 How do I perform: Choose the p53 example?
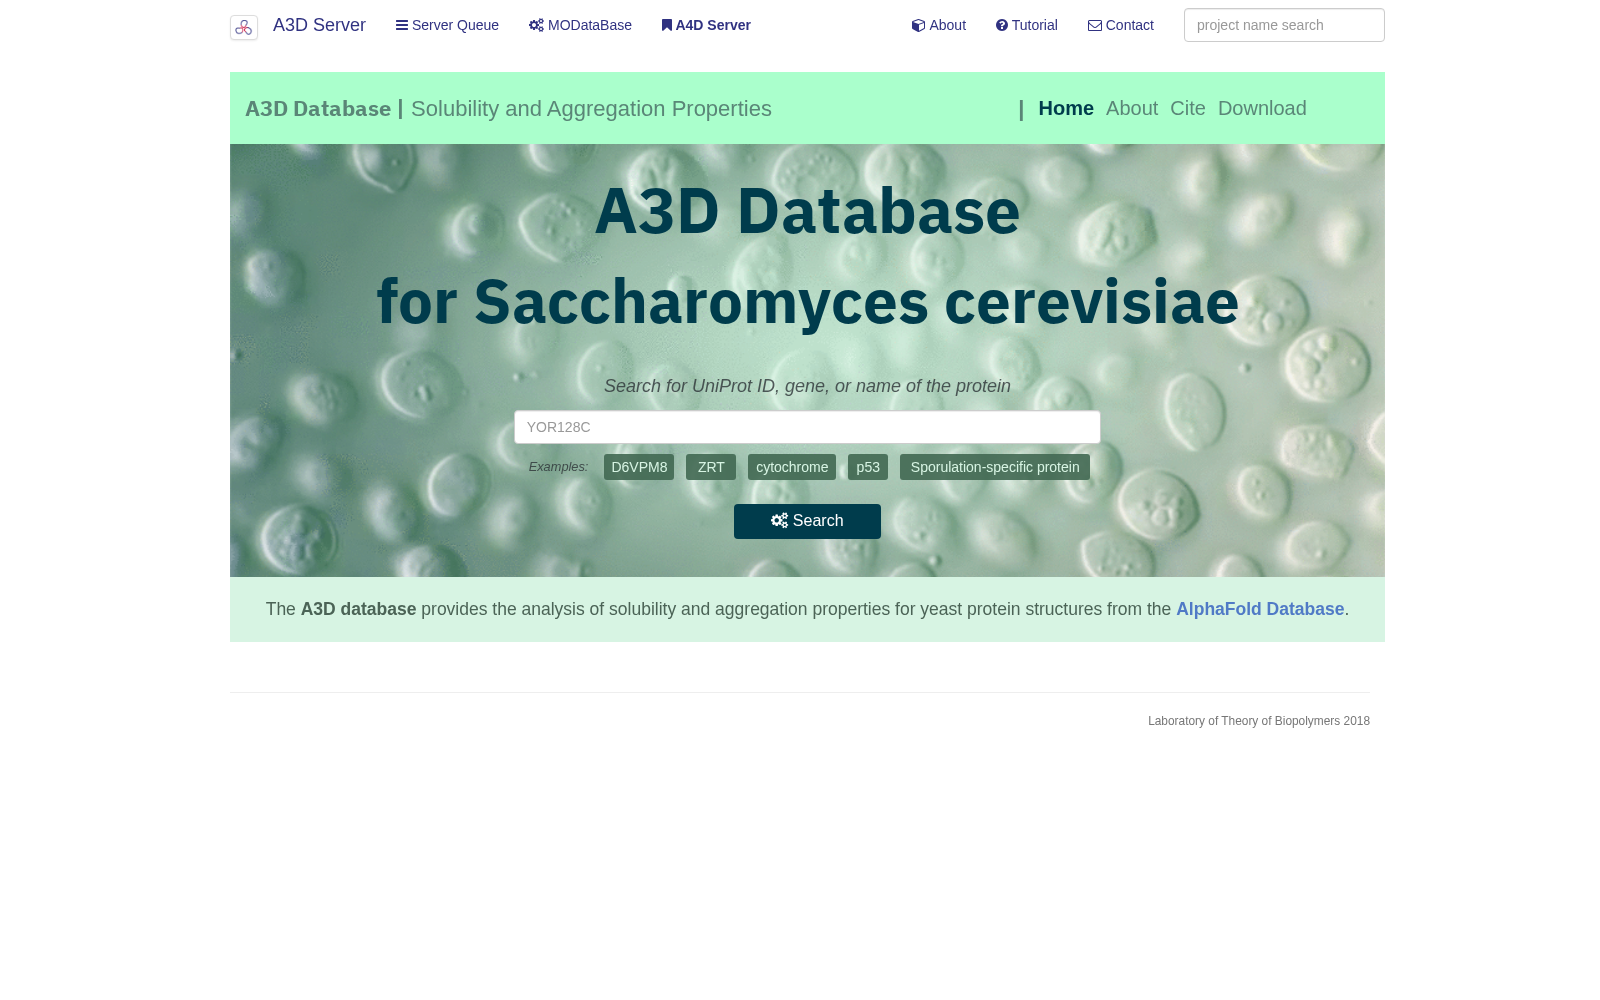click(x=868, y=467)
